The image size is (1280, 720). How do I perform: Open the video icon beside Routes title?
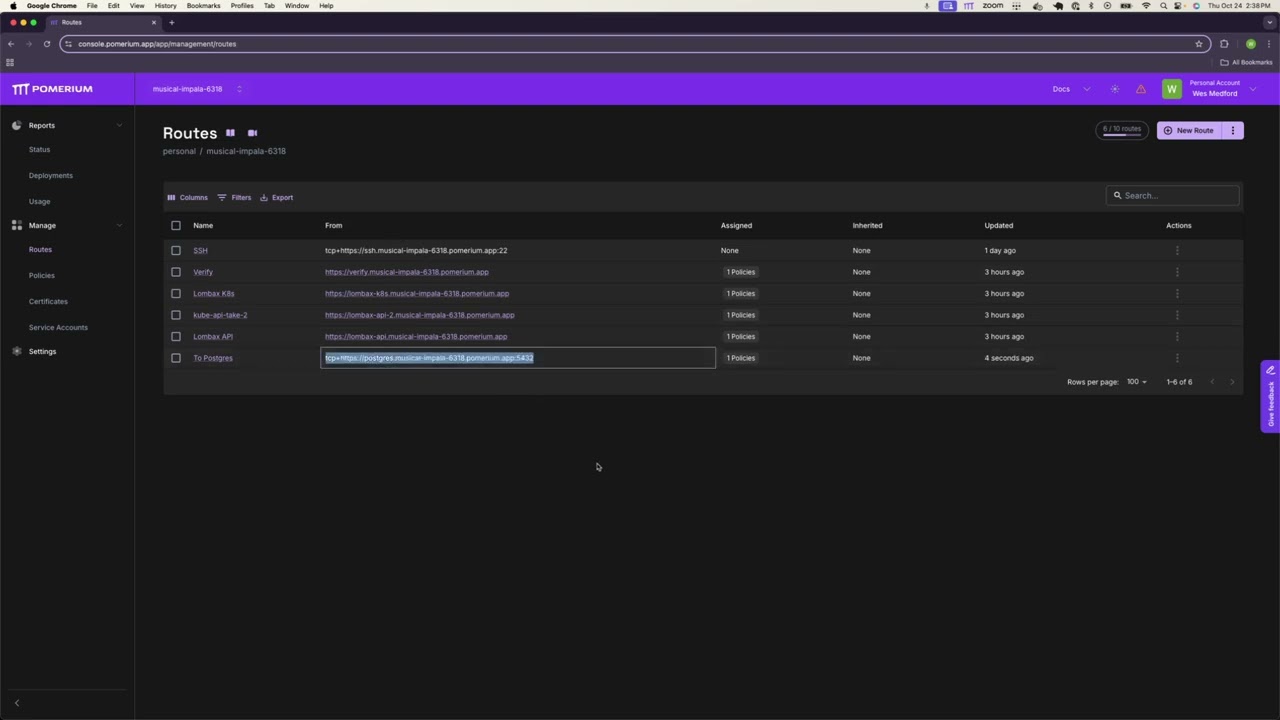tap(252, 133)
